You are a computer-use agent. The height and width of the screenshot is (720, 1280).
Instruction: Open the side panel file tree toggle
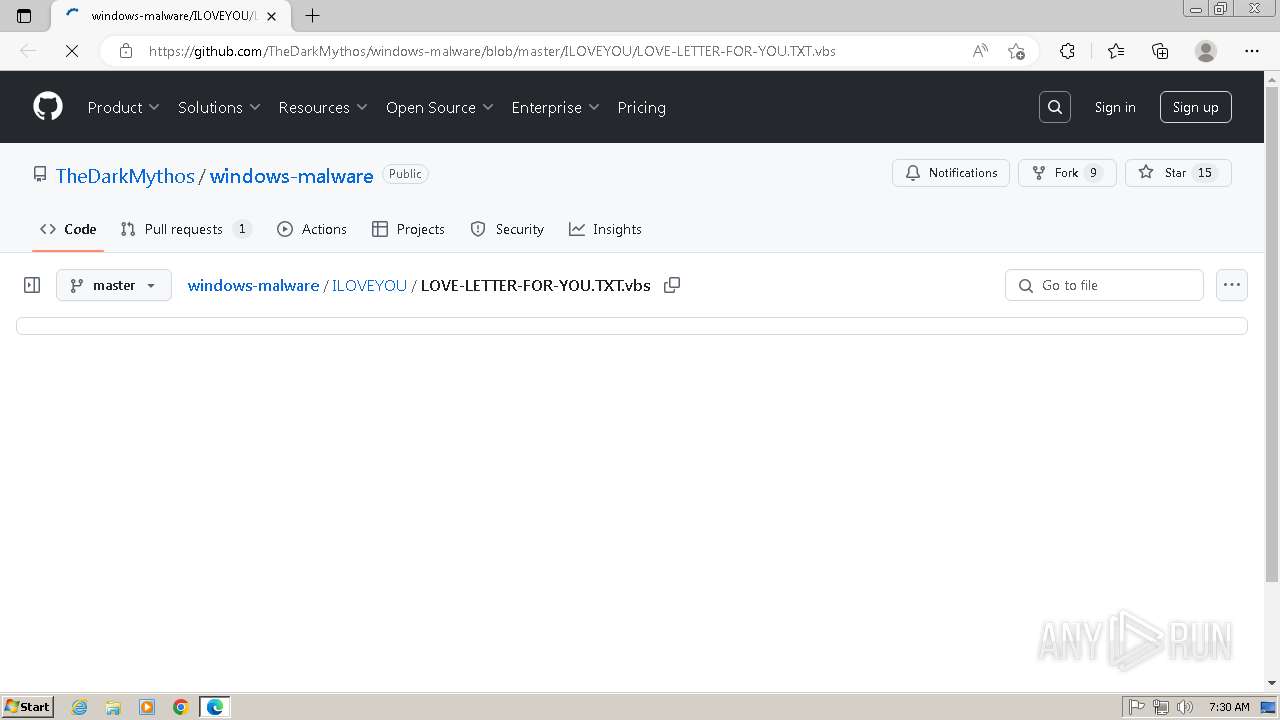[x=32, y=285]
